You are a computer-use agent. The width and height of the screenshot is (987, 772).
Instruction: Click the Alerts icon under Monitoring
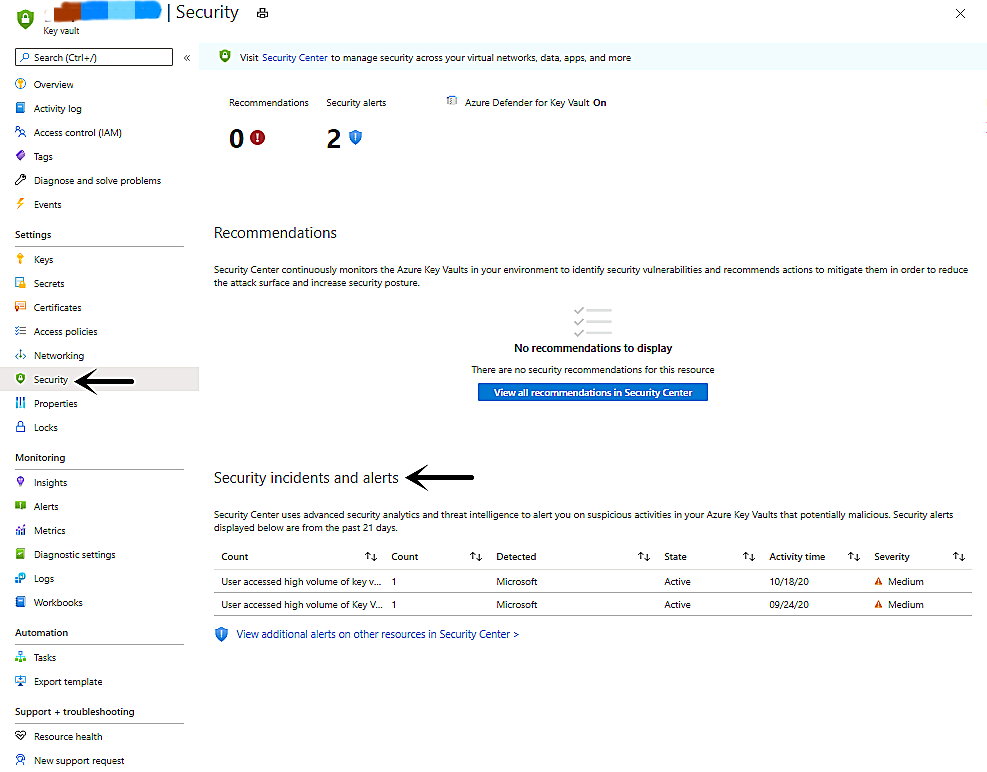point(21,506)
